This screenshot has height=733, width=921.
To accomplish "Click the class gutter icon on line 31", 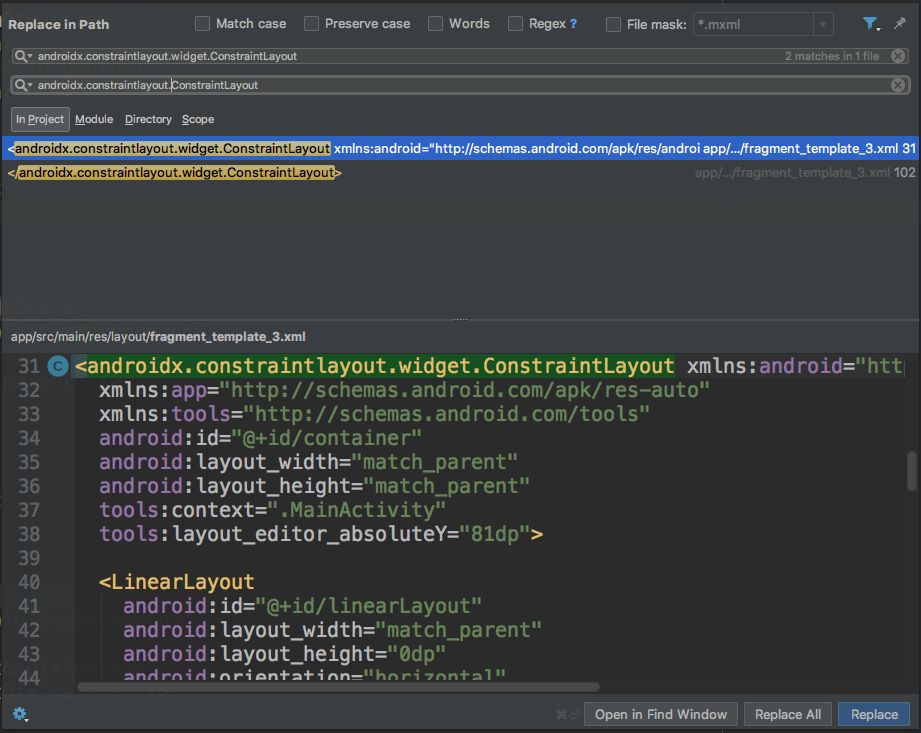I will (x=58, y=366).
